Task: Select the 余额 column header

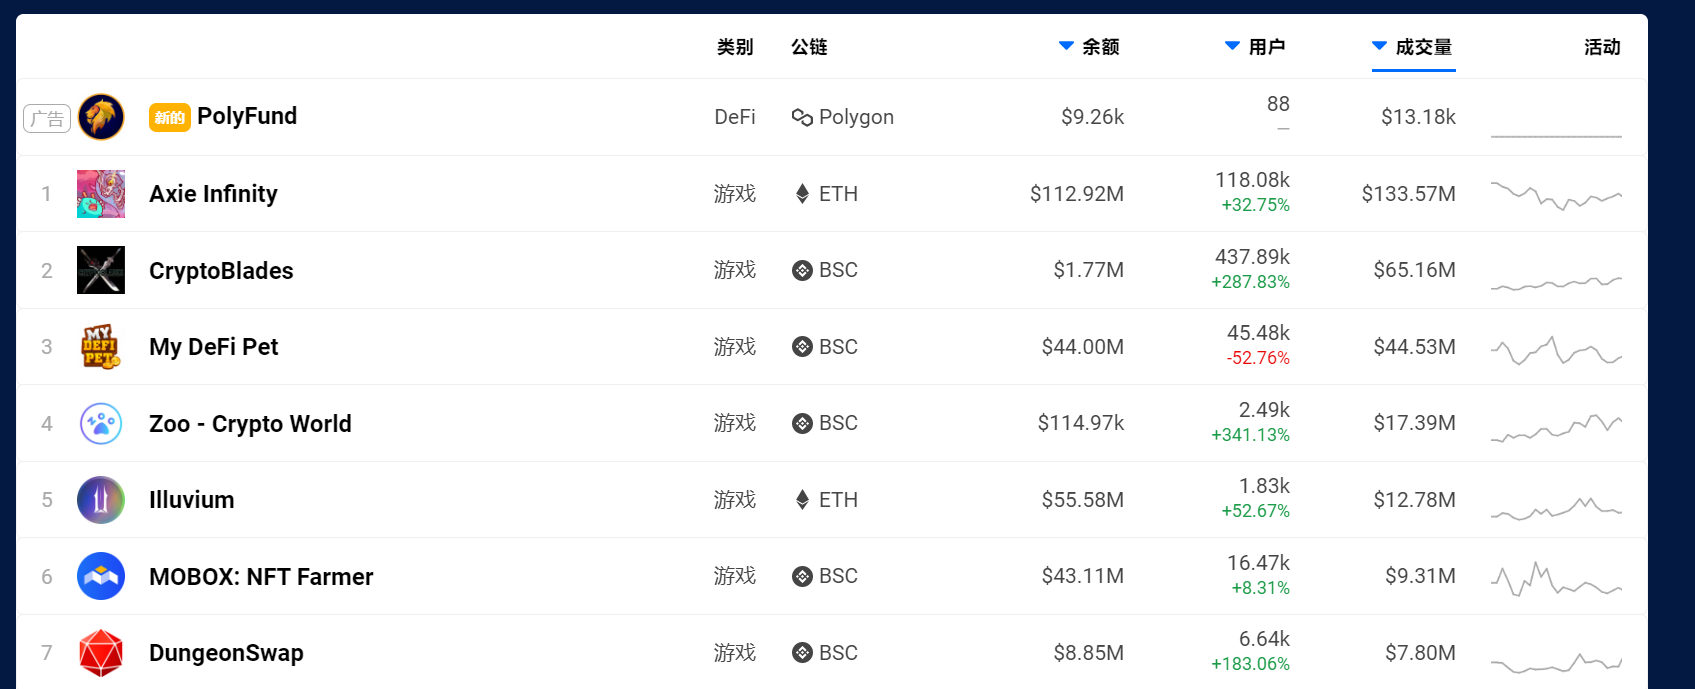Action: (x=1101, y=47)
